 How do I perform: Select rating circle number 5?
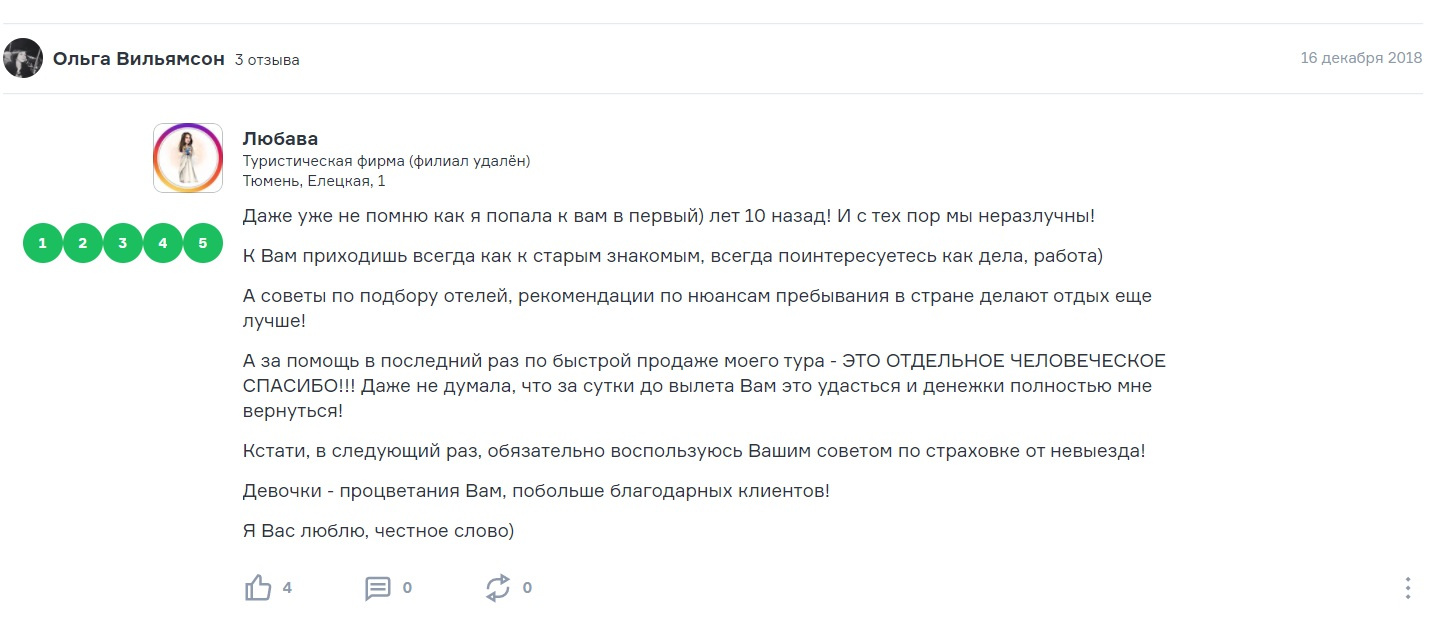pyautogui.click(x=203, y=243)
